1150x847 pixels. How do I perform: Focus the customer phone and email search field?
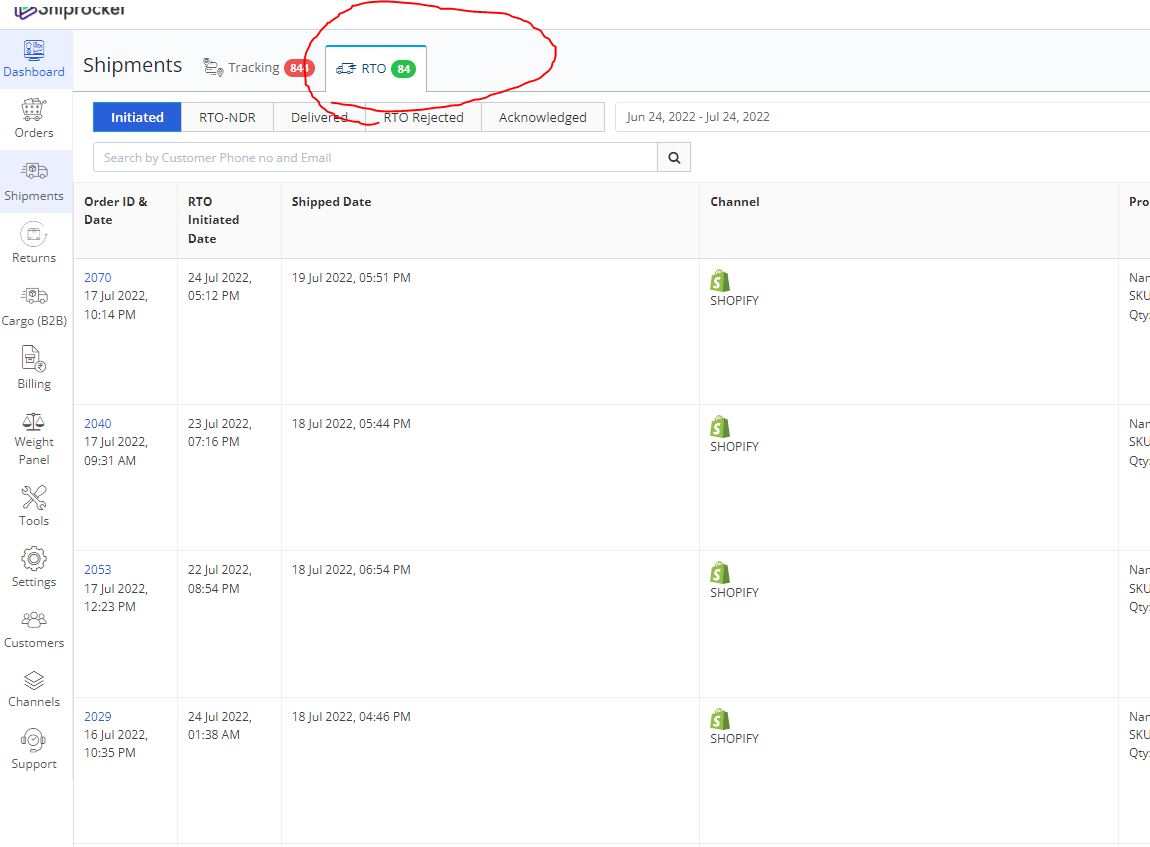coord(376,158)
